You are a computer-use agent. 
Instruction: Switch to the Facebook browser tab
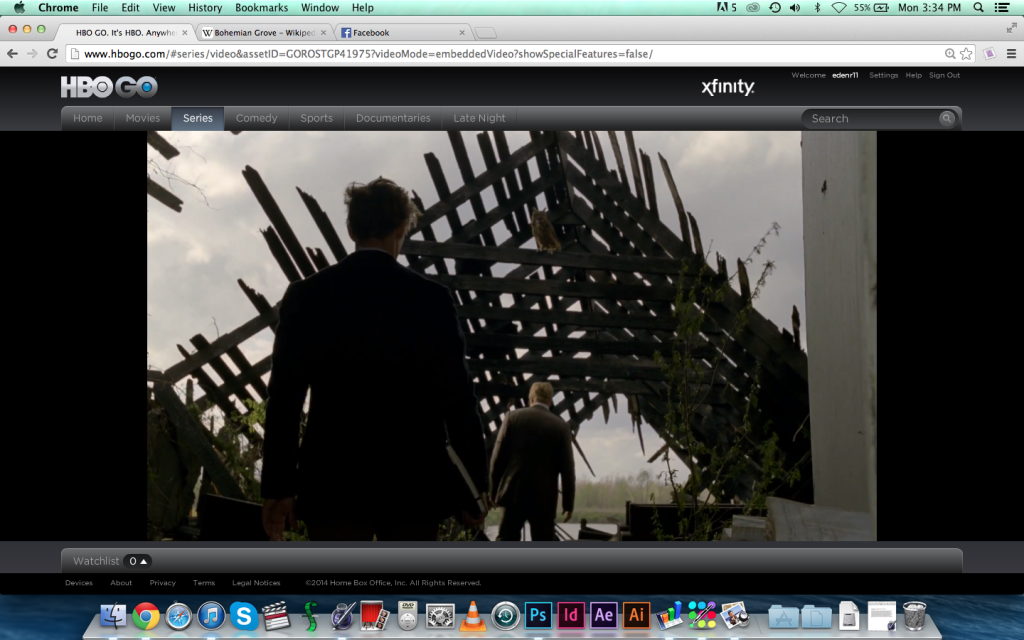click(x=400, y=32)
